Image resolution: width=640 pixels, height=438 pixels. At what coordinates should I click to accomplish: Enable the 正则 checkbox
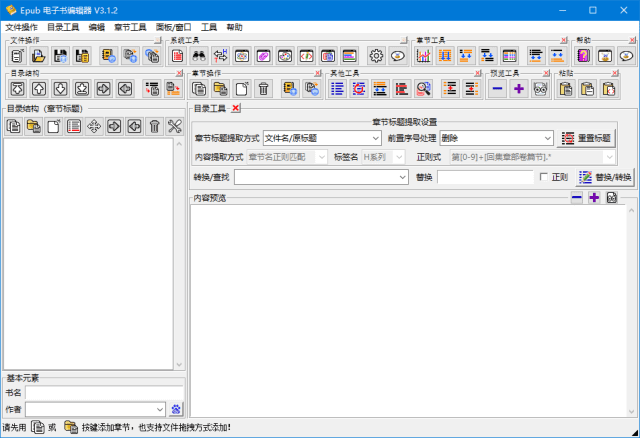pos(544,177)
